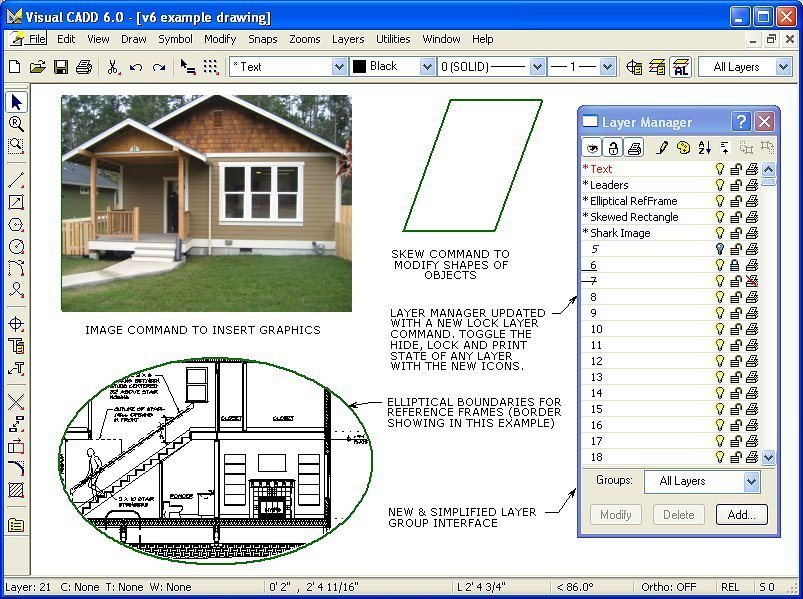
Task: Open the Draw menu
Action: [x=134, y=39]
